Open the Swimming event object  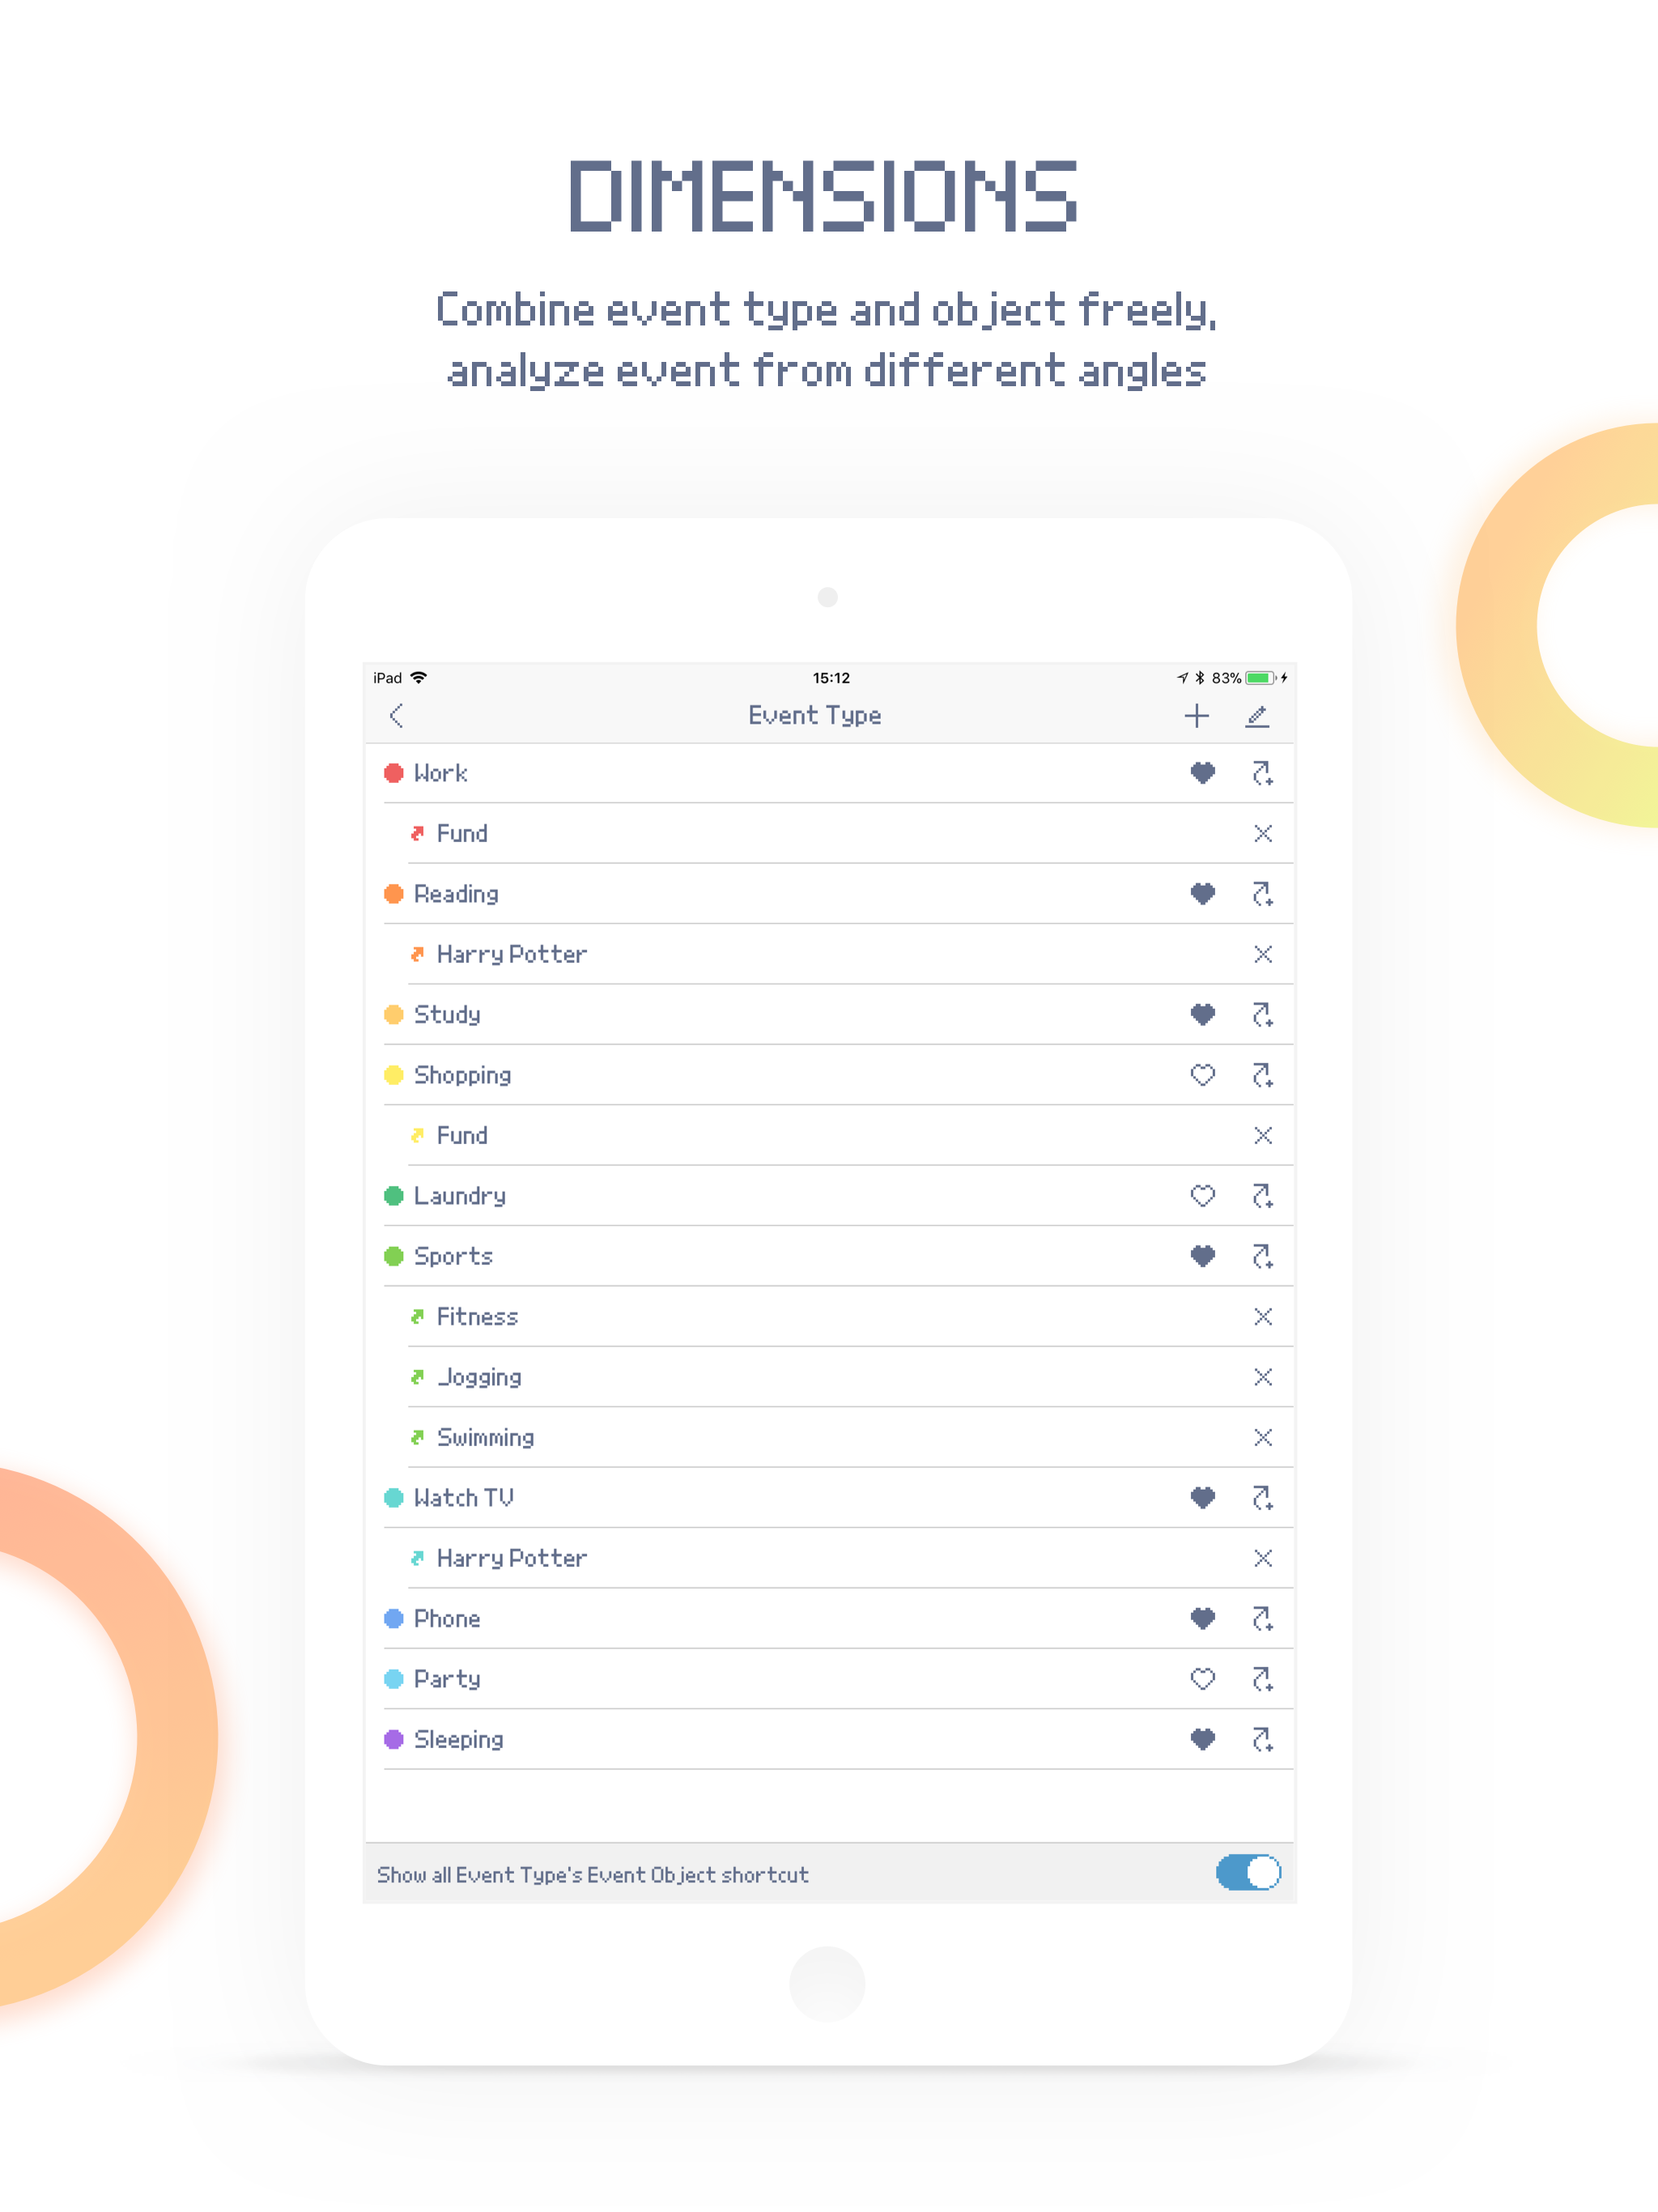tap(485, 1438)
